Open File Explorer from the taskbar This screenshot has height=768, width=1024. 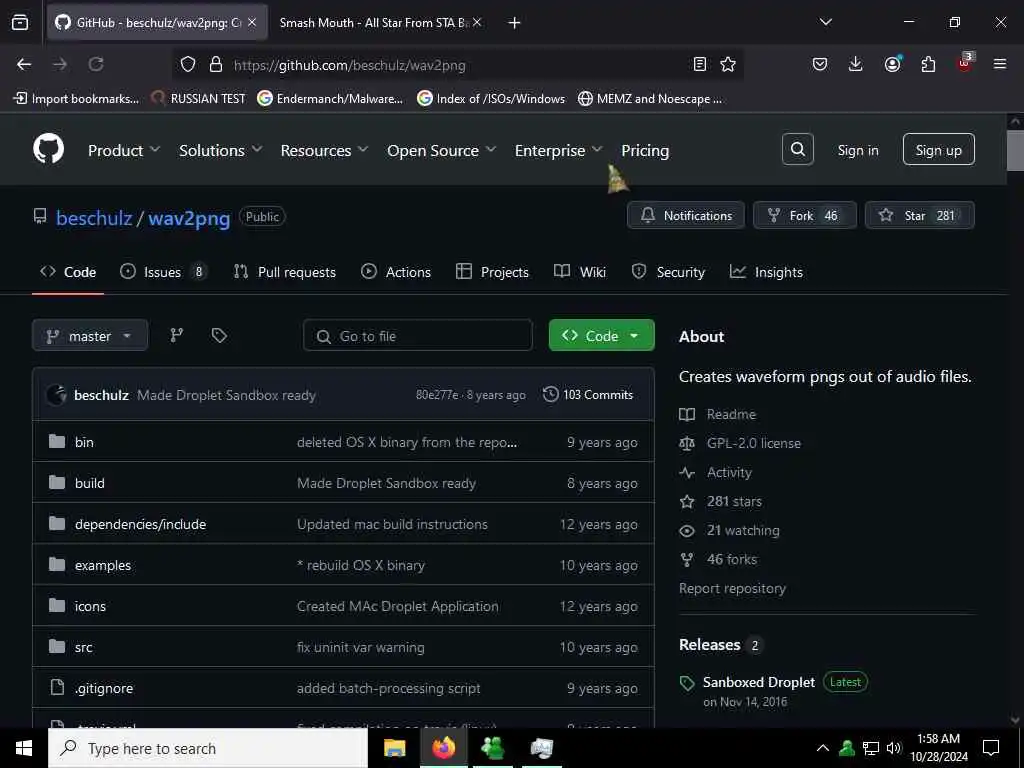click(x=394, y=748)
